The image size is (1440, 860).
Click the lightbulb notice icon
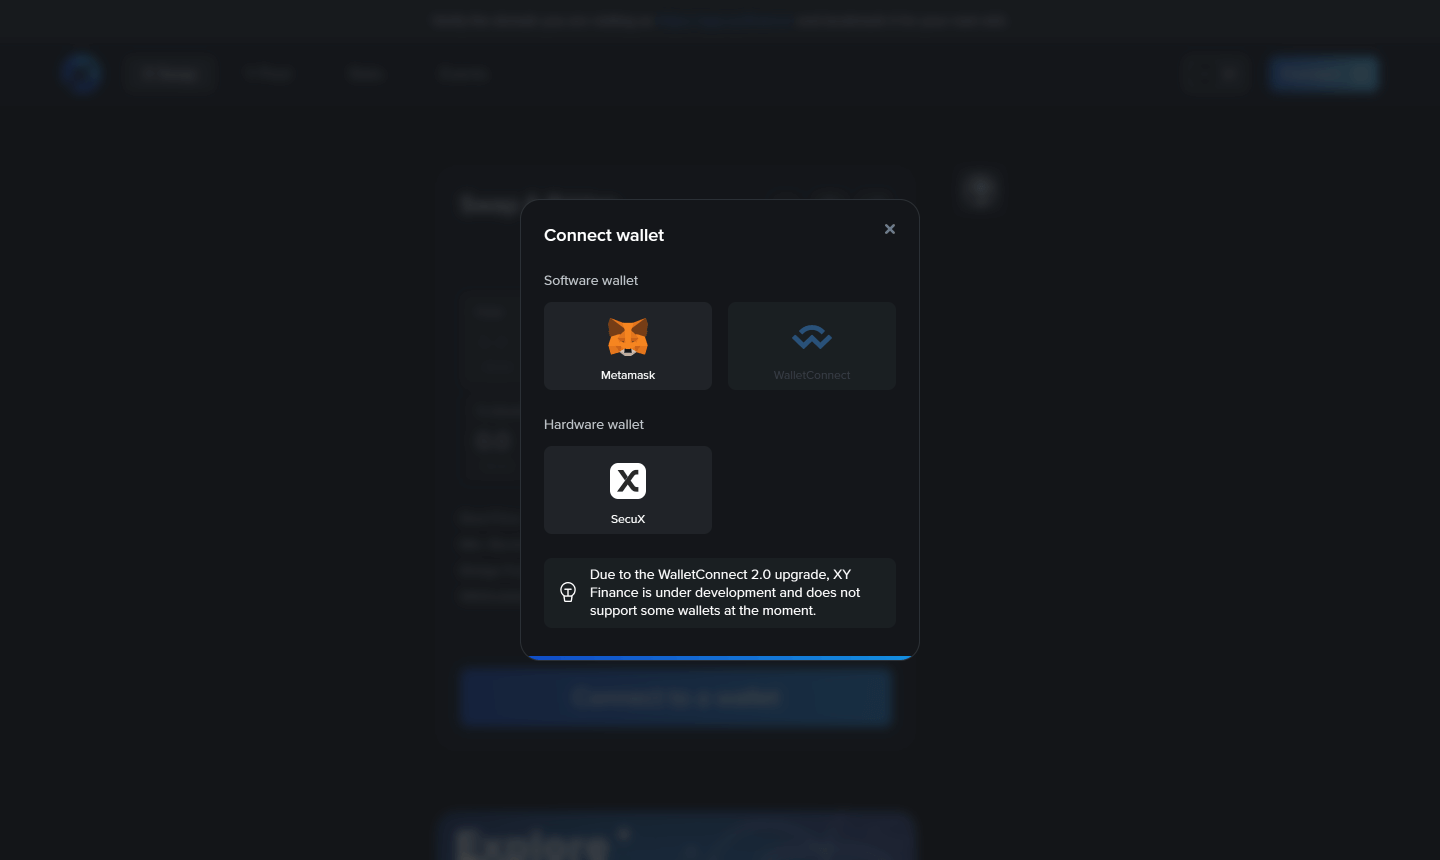[x=568, y=592]
